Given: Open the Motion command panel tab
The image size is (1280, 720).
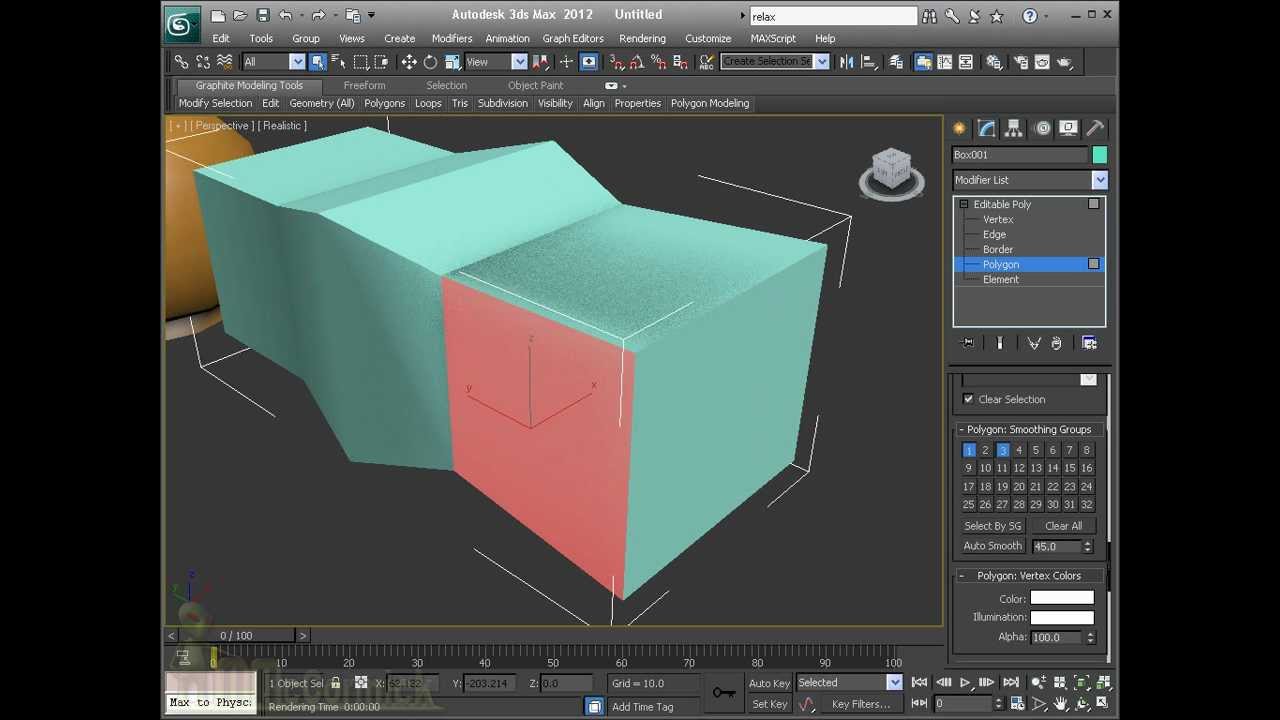Looking at the screenshot, I should coord(1042,128).
